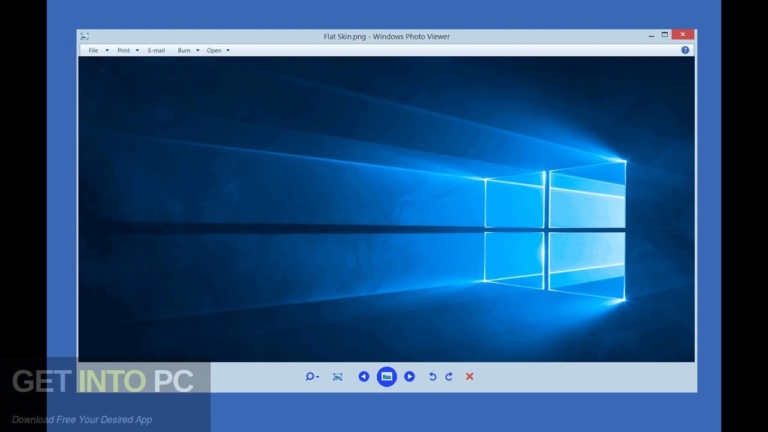Click the Photo Viewer title bar icon

pyautogui.click(x=85, y=36)
